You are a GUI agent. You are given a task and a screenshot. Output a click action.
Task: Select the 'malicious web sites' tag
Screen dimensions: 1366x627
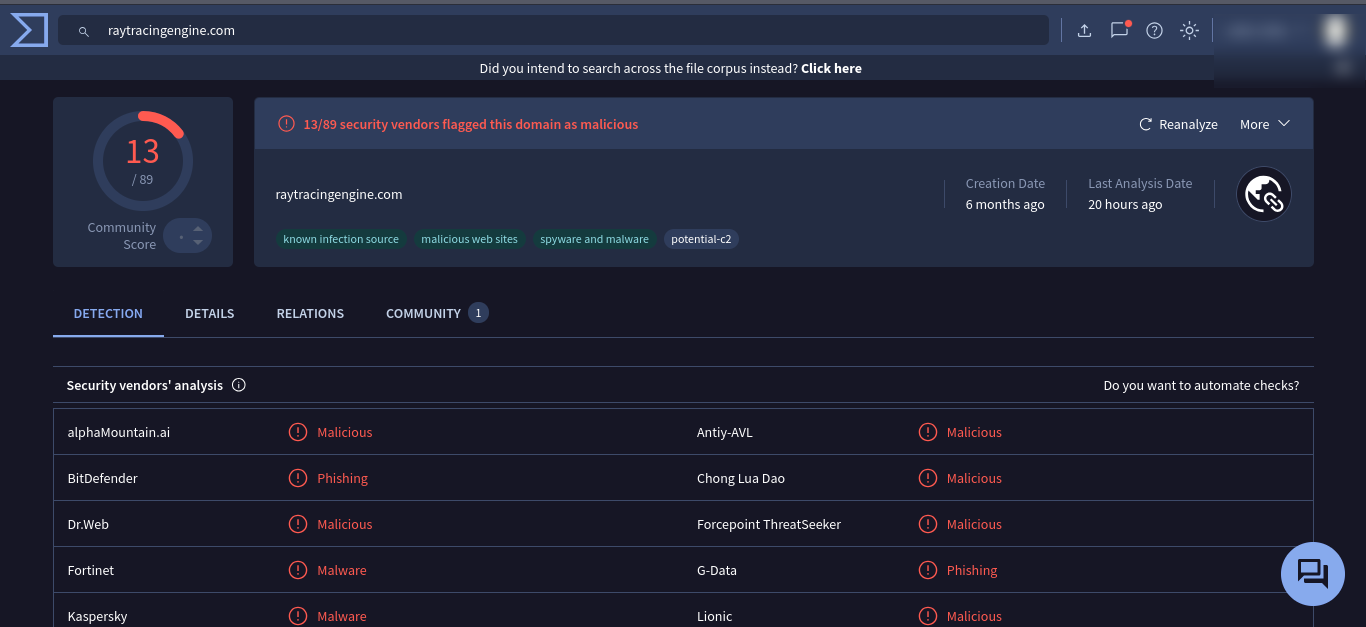pos(469,239)
